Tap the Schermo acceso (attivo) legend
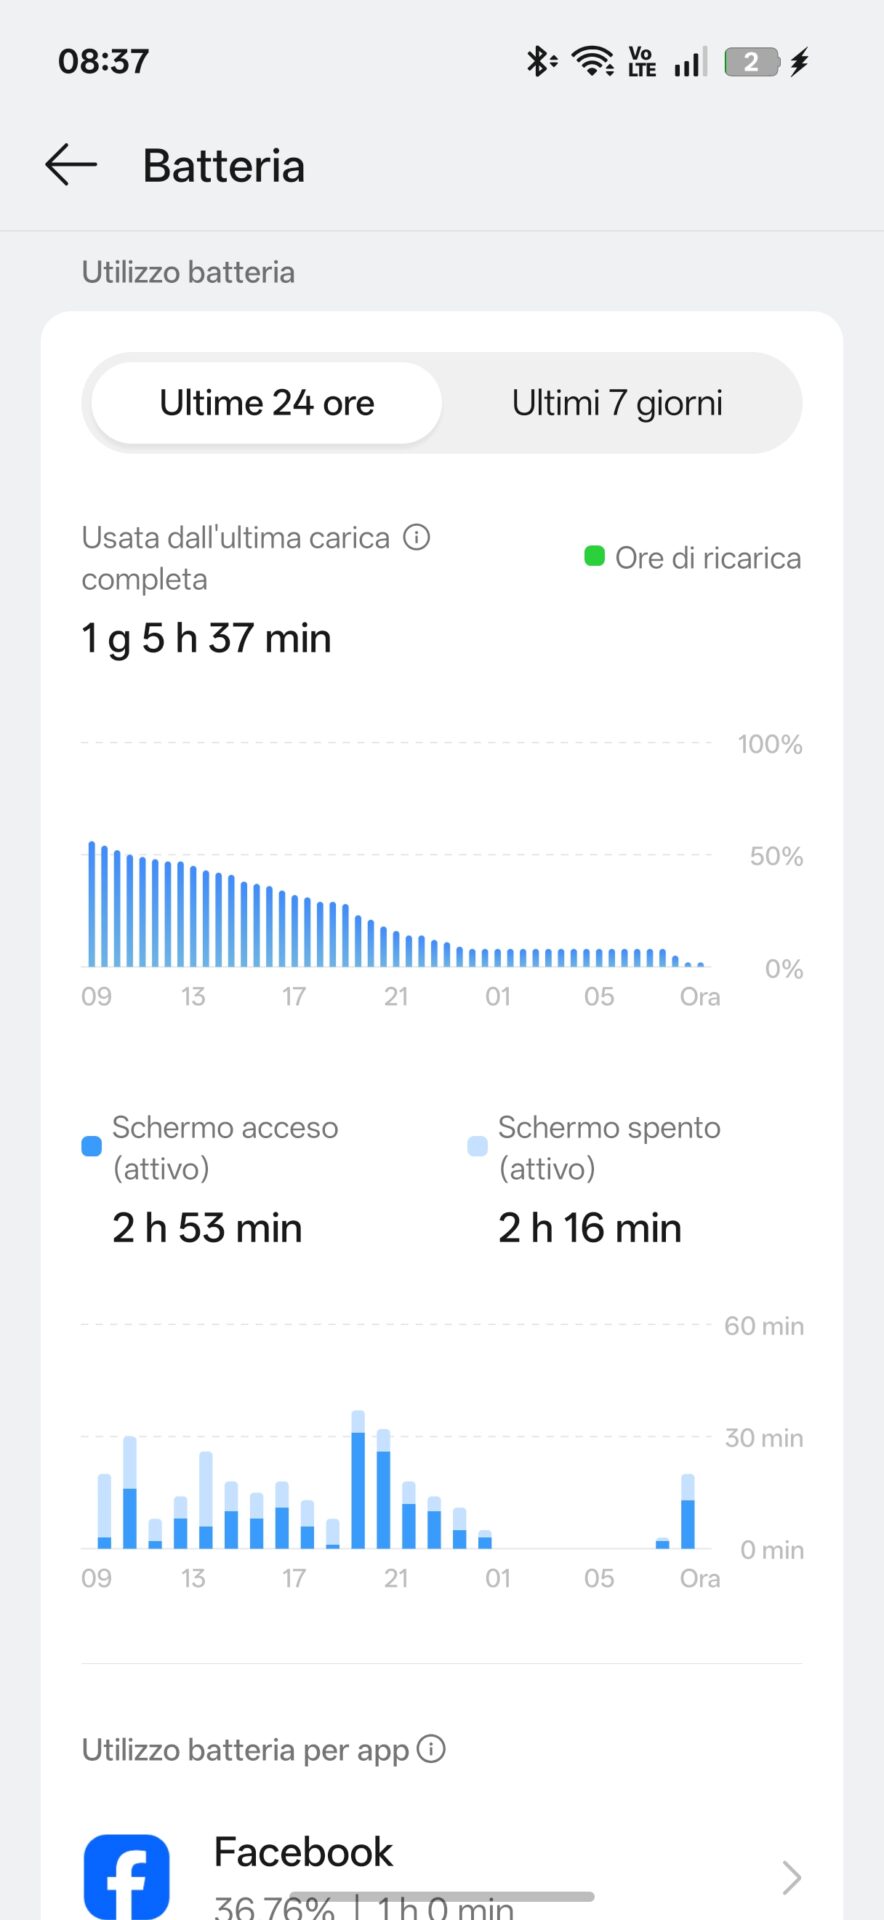The image size is (884, 1920). [210, 1148]
